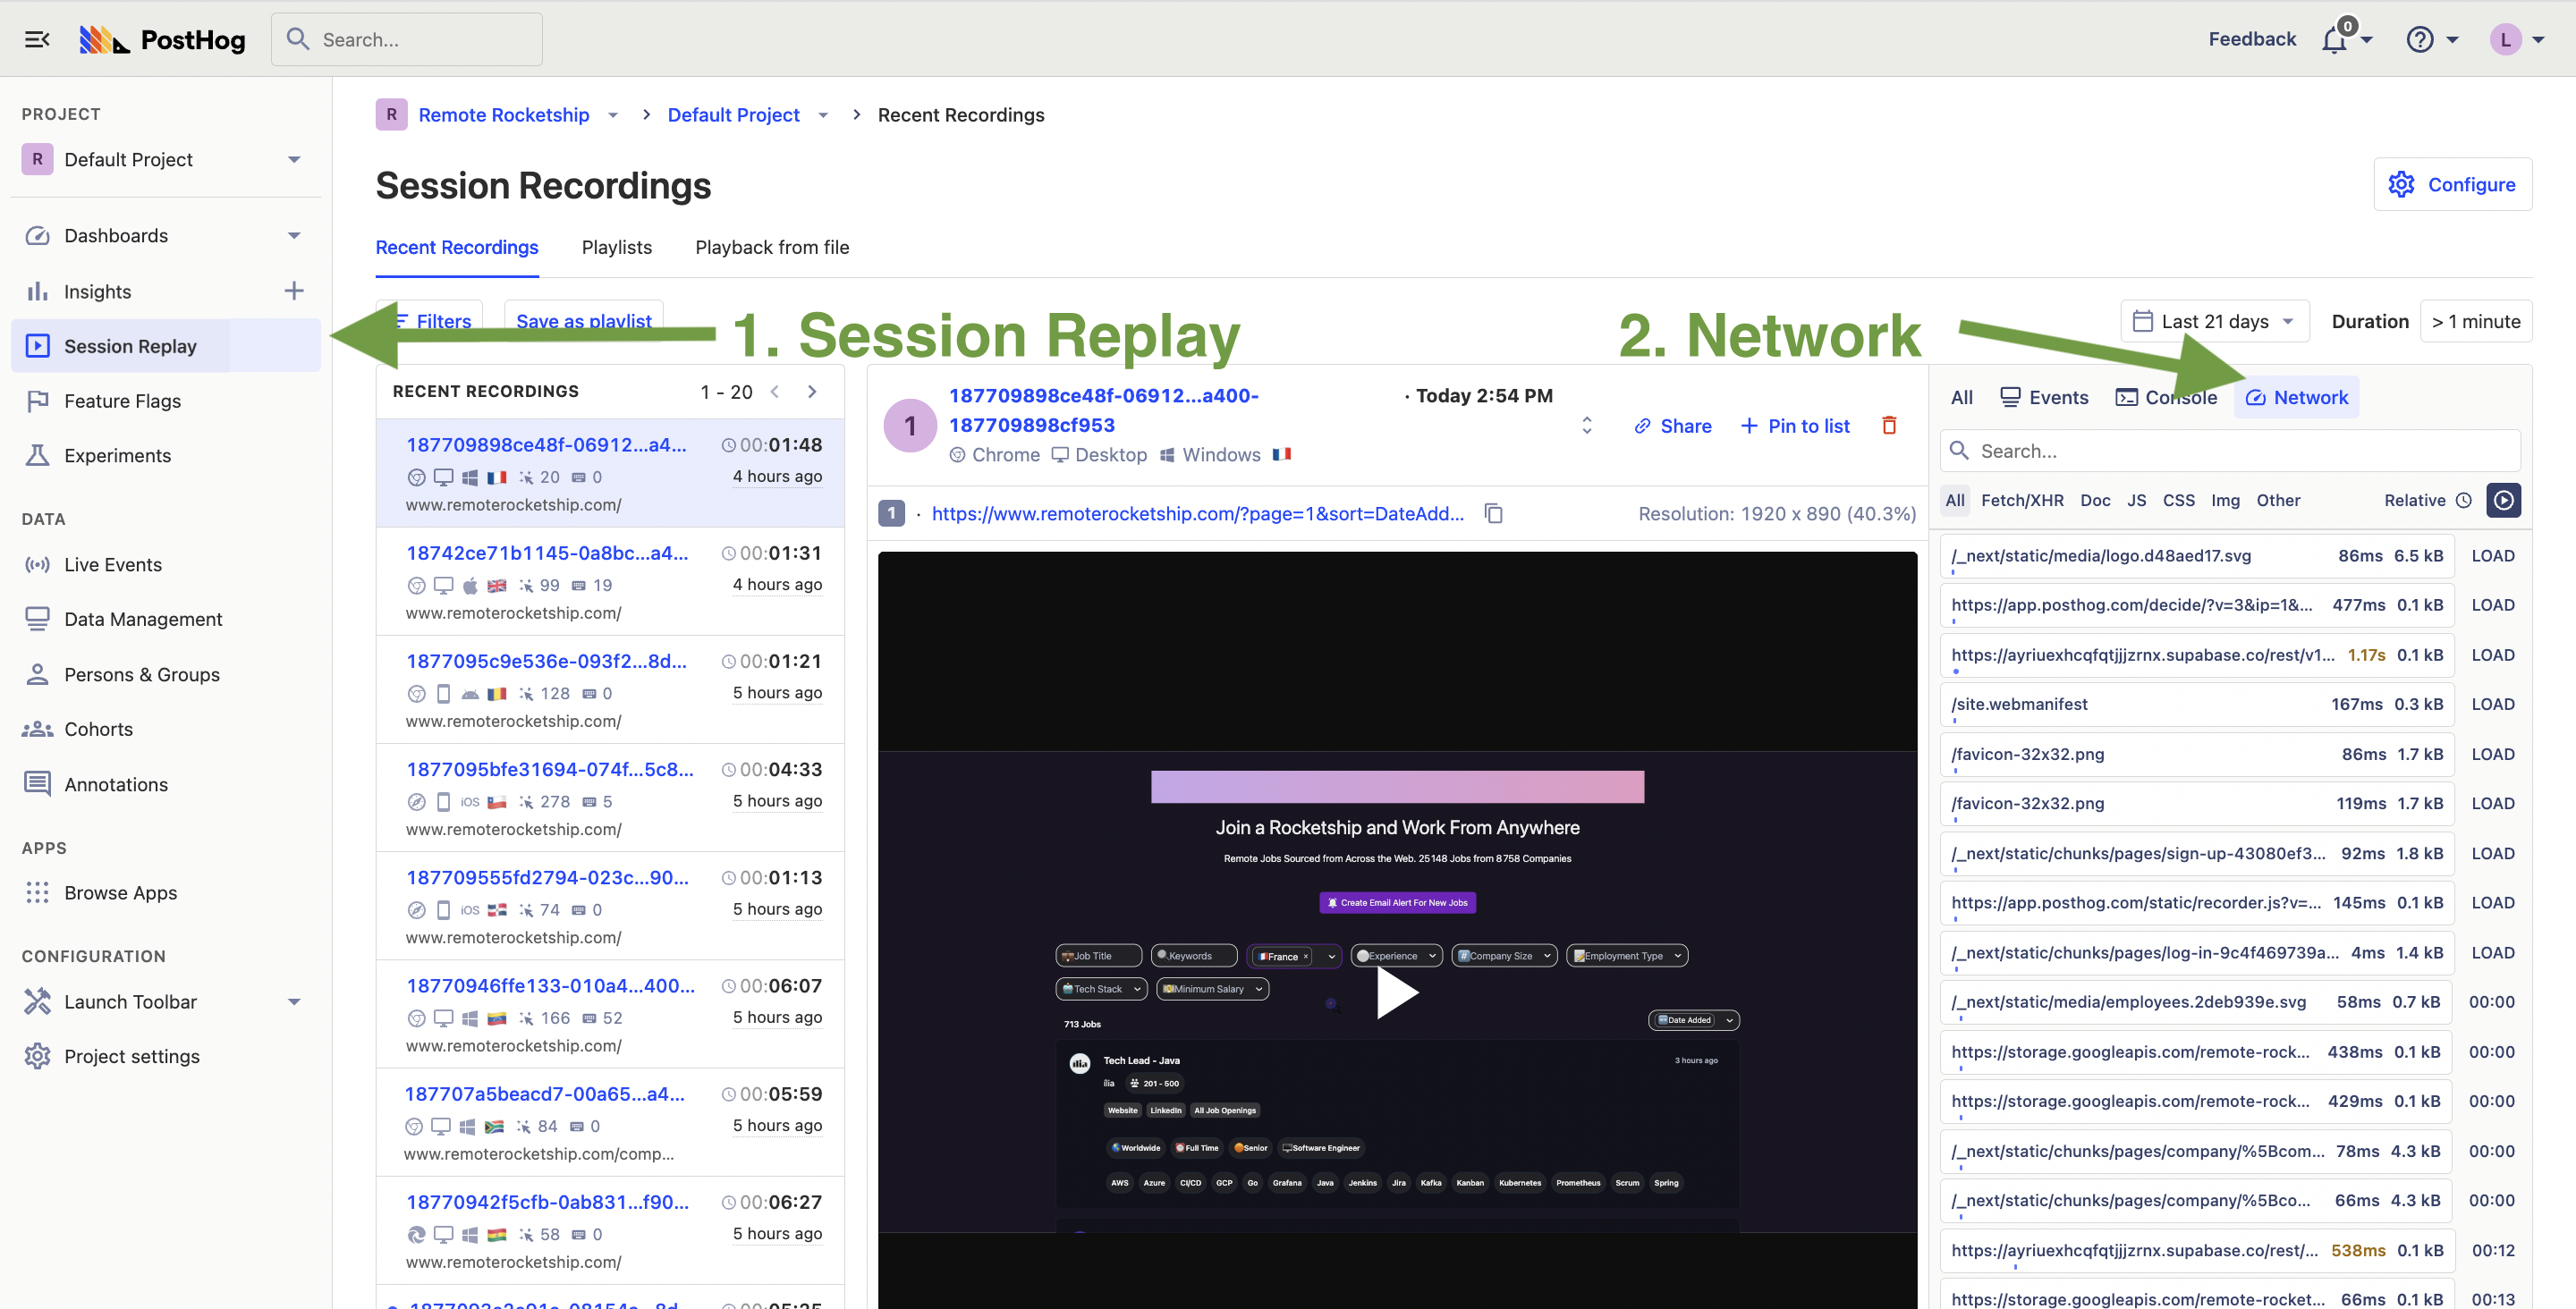Collapse the left sidebar
2576x1309 pixels.
37,39
